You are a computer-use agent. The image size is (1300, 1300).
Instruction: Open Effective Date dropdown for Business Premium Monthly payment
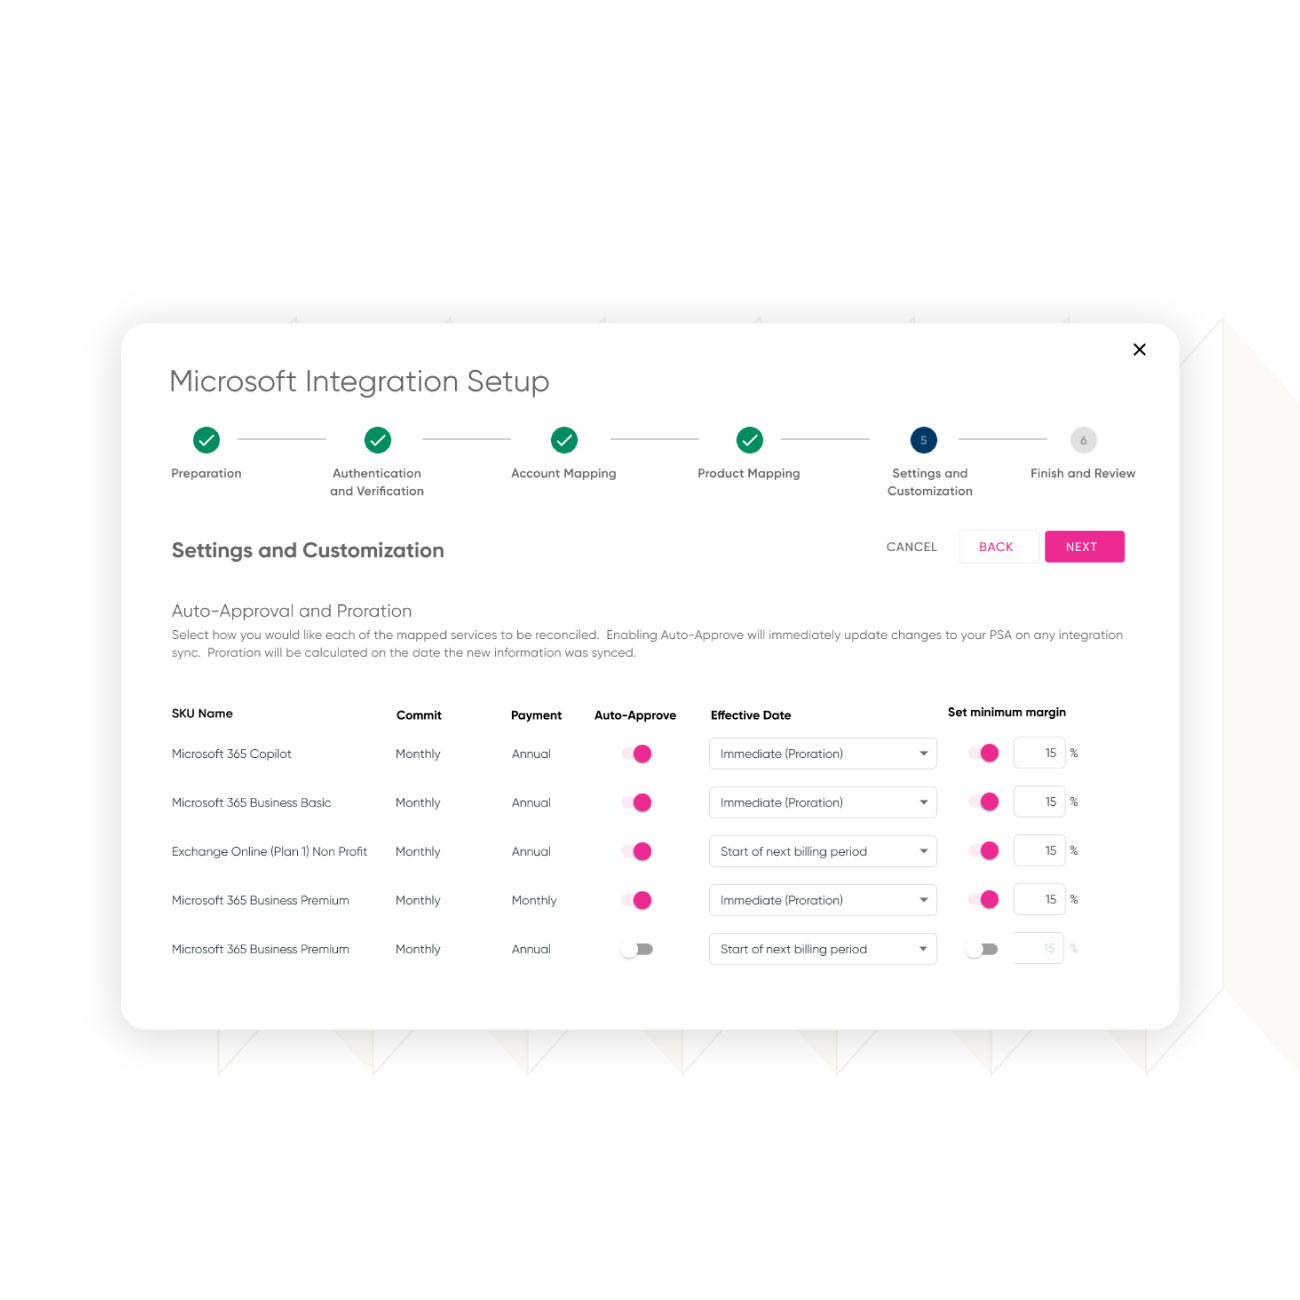click(x=822, y=900)
